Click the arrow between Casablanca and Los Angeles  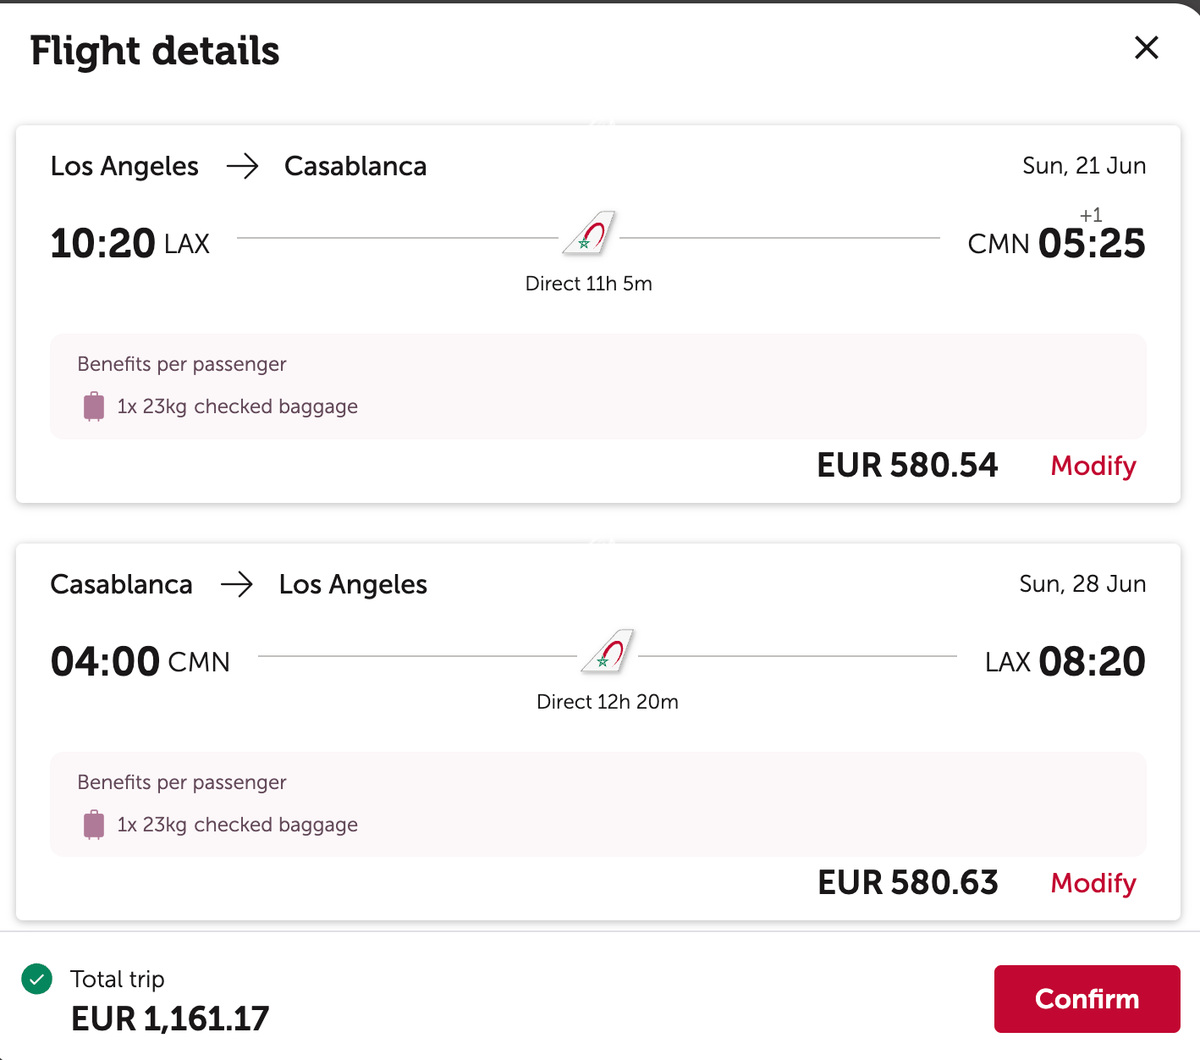[238, 584]
